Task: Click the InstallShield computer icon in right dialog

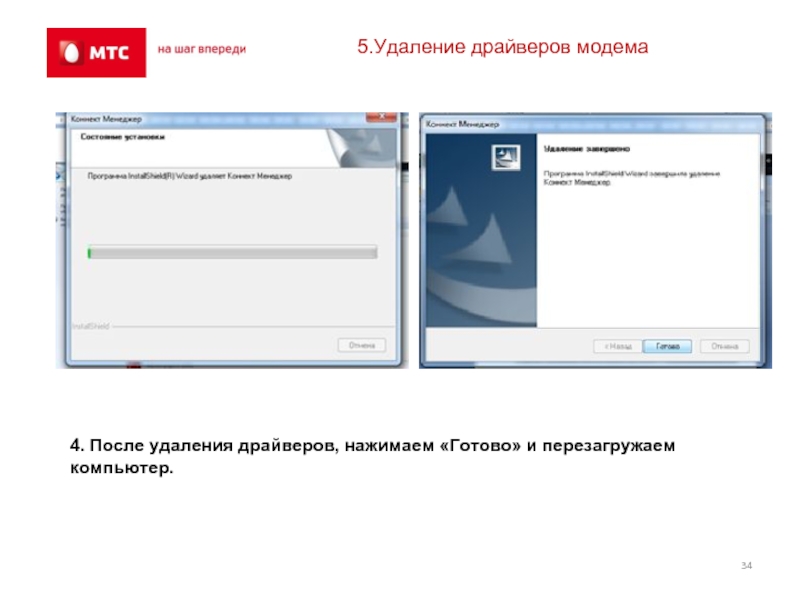Action: click(x=506, y=157)
